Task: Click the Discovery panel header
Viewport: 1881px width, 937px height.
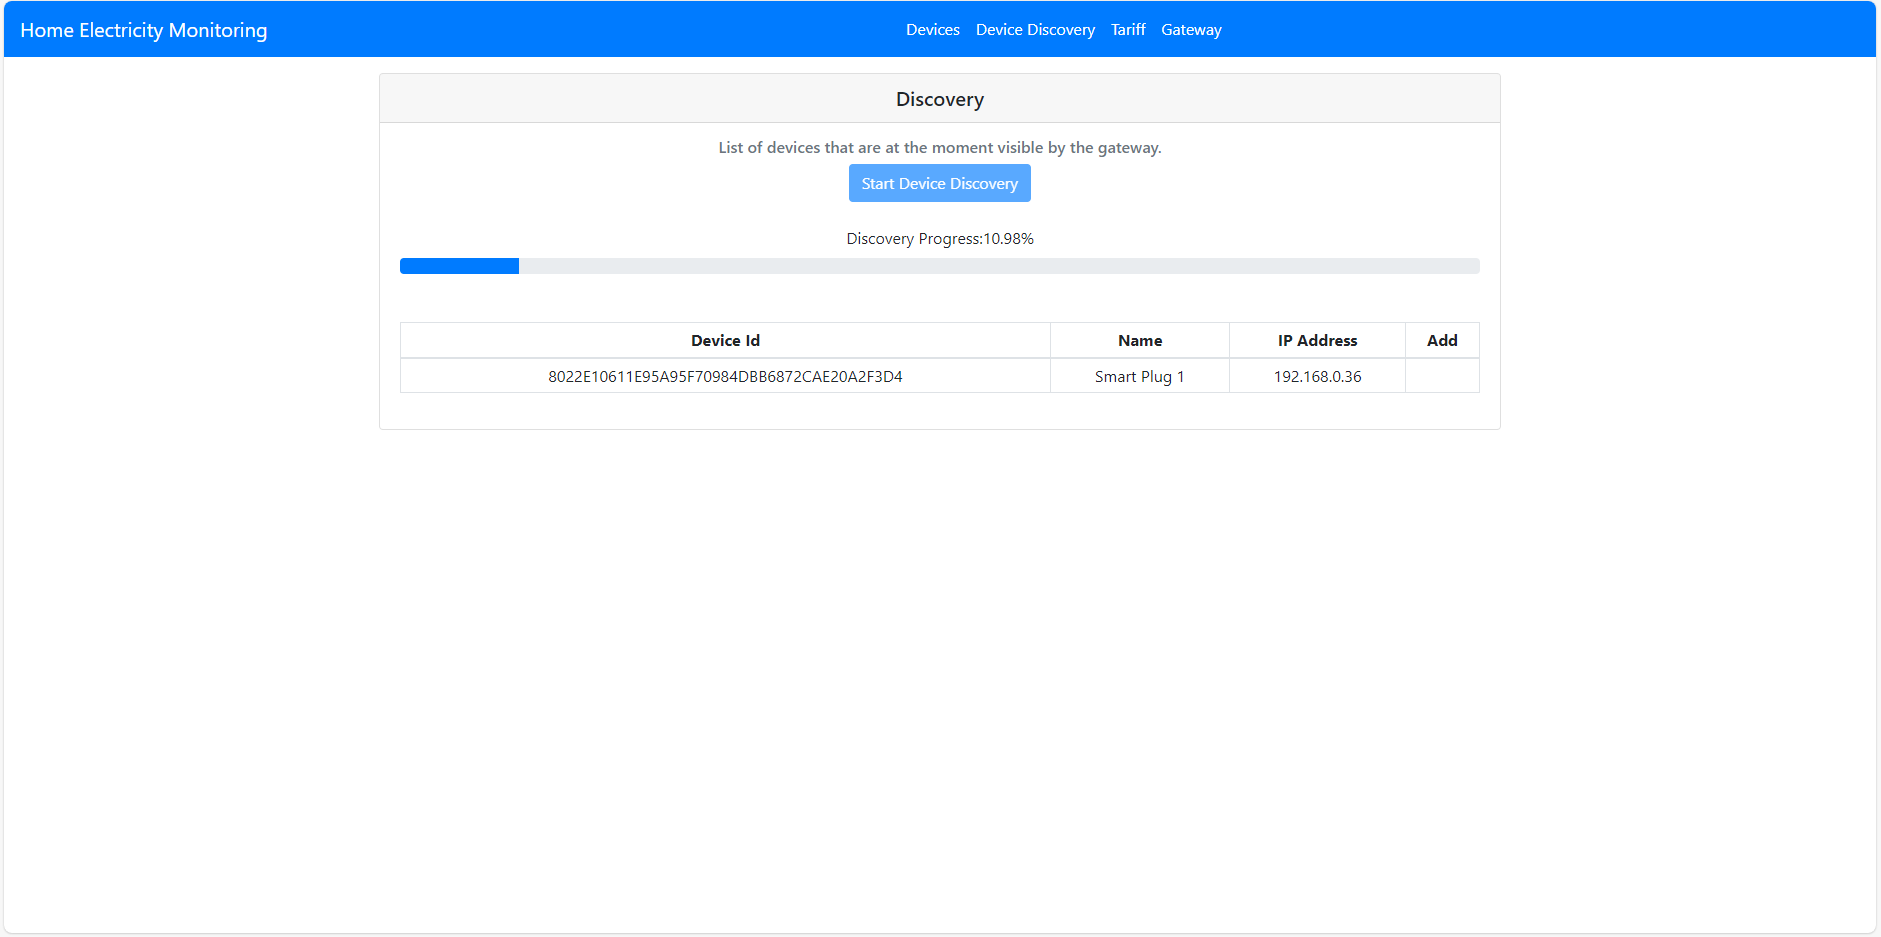Action: pyautogui.click(x=939, y=98)
